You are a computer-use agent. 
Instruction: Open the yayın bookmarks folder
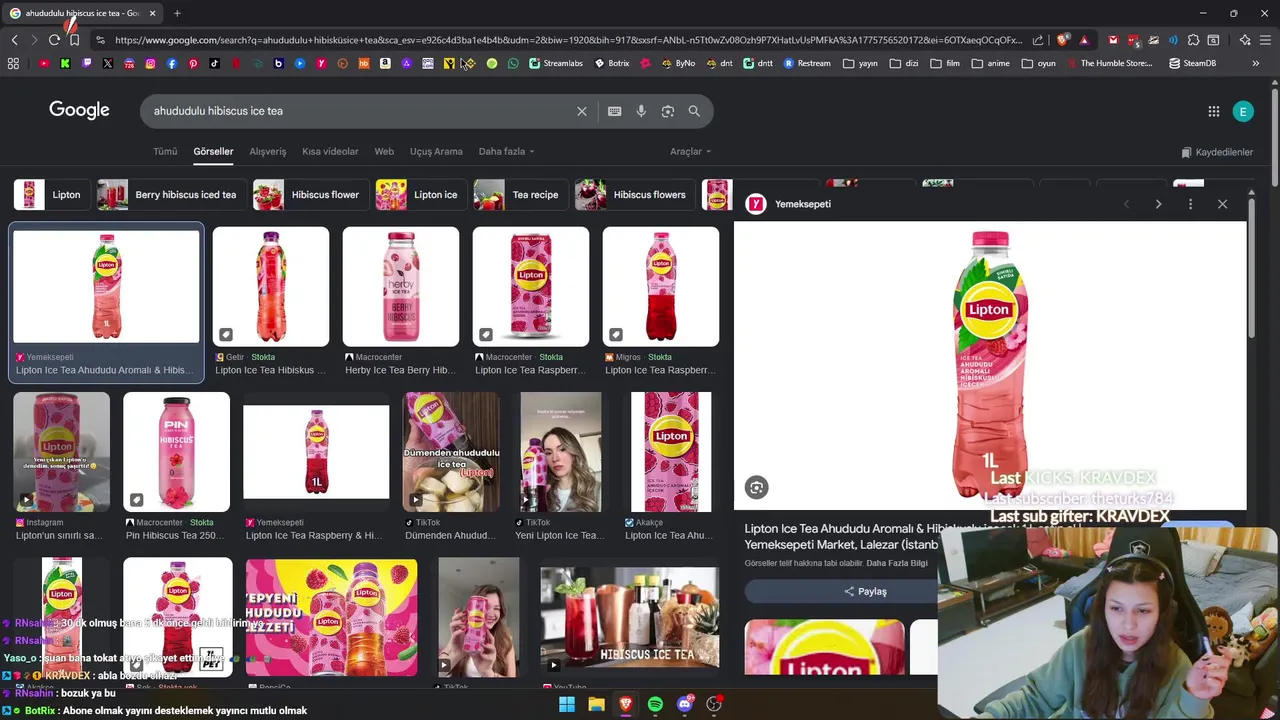tap(860, 63)
